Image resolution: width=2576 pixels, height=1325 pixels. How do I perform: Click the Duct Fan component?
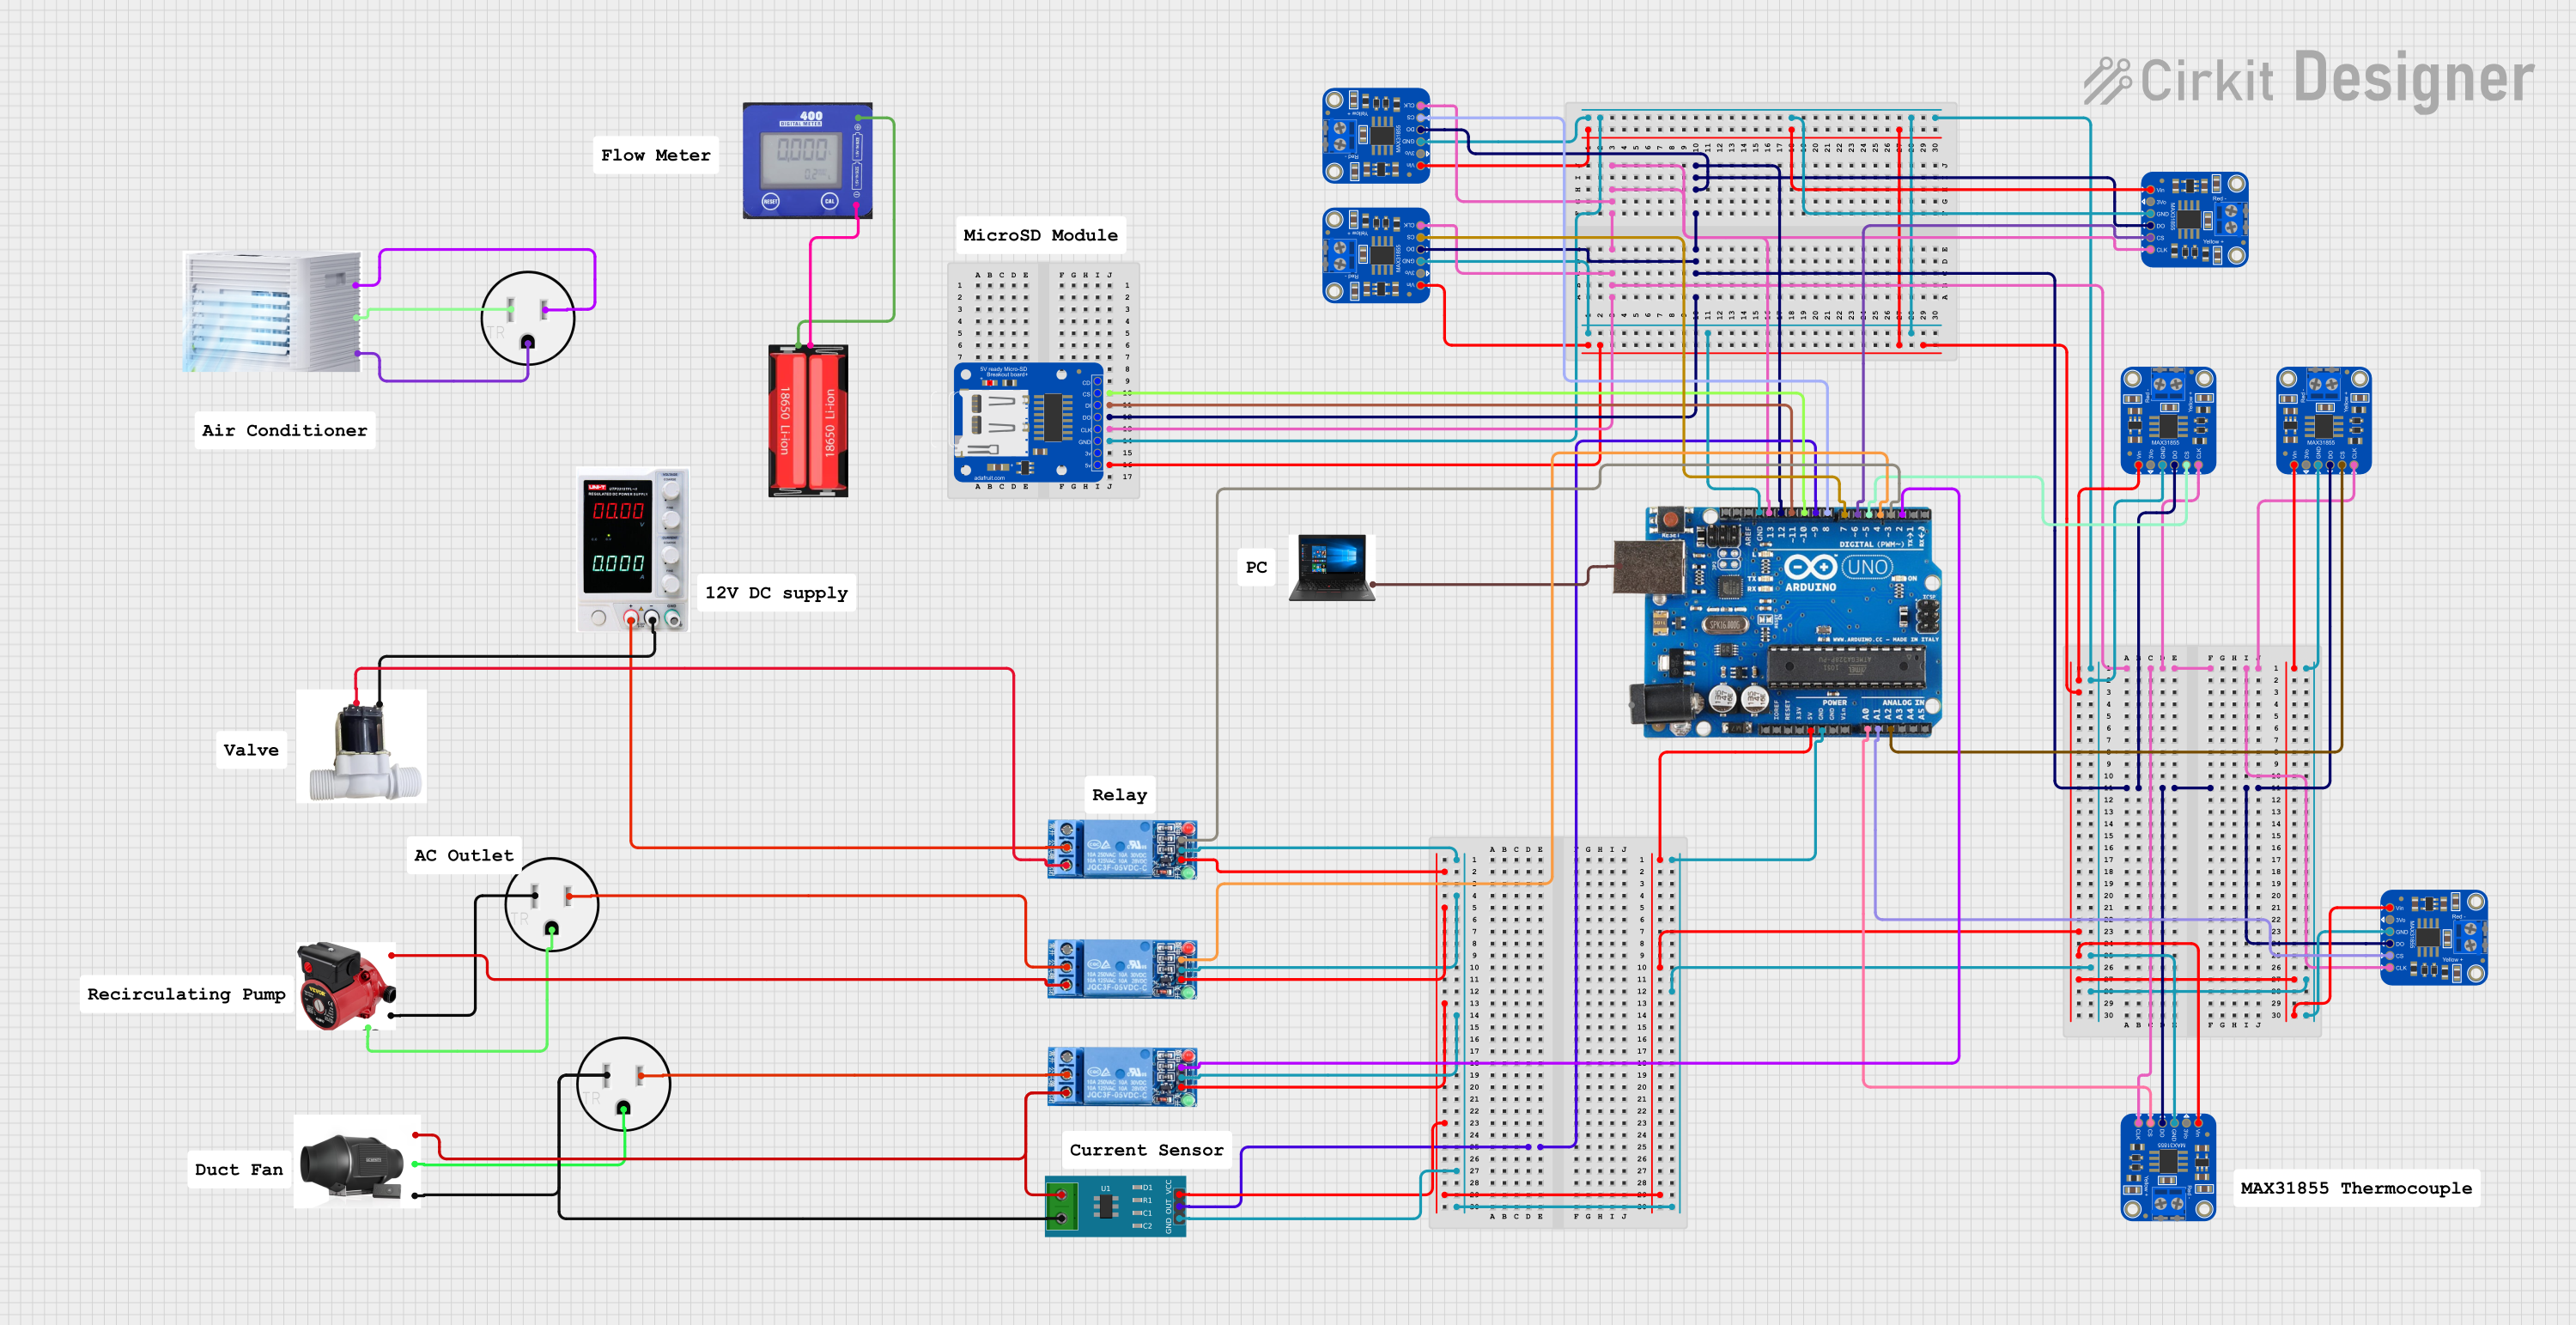357,1162
